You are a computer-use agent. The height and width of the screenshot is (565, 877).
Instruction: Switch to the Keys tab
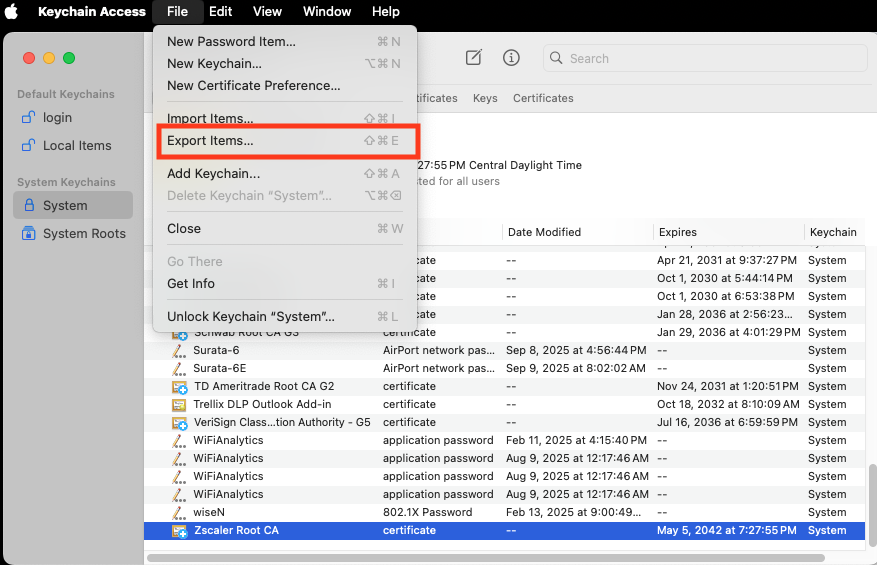[x=484, y=98]
